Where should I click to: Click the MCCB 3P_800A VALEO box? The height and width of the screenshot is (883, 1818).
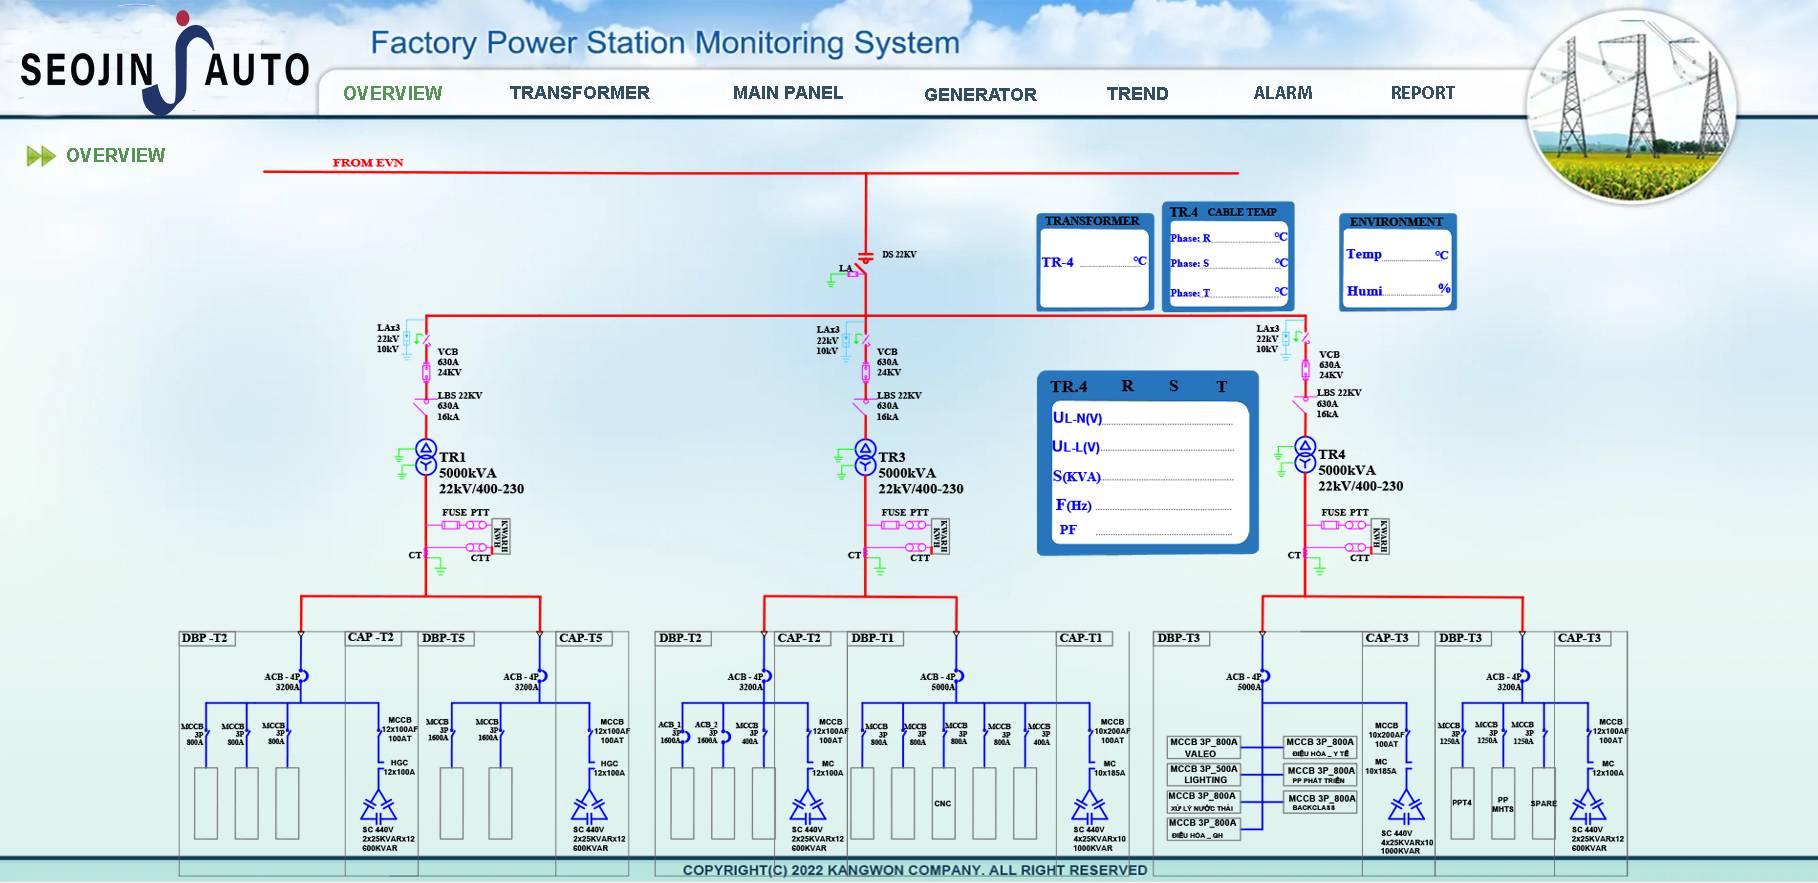(x=1204, y=748)
